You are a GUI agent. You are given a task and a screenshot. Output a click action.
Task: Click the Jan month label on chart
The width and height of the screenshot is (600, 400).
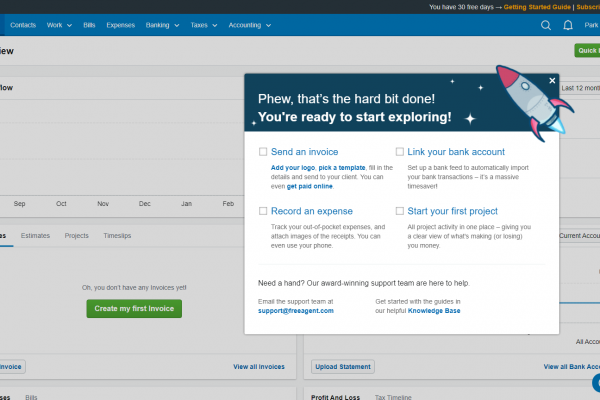(186, 204)
